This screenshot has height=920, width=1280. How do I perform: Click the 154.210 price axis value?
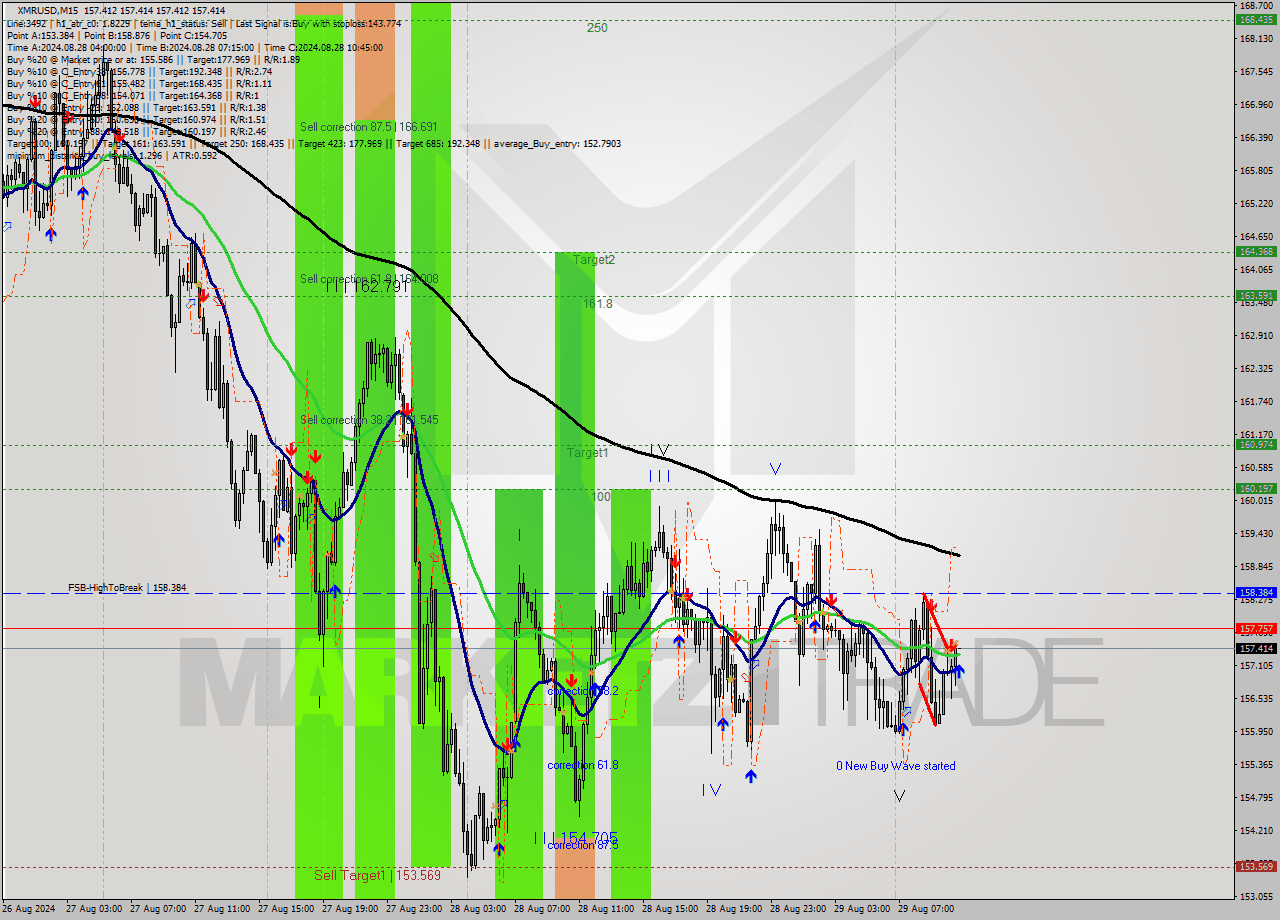tap(1256, 830)
